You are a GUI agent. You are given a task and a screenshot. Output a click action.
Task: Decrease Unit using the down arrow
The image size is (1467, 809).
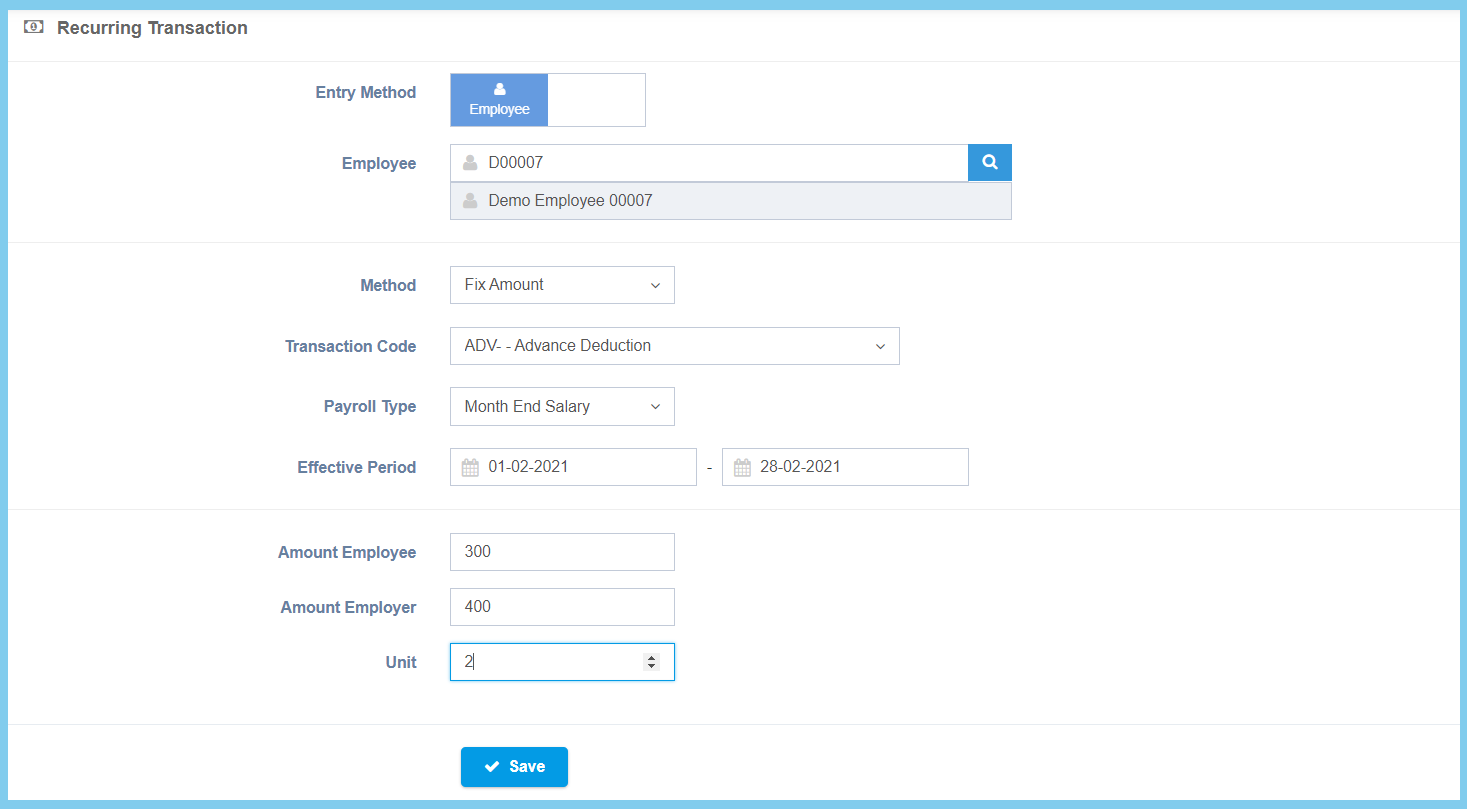(x=652, y=667)
